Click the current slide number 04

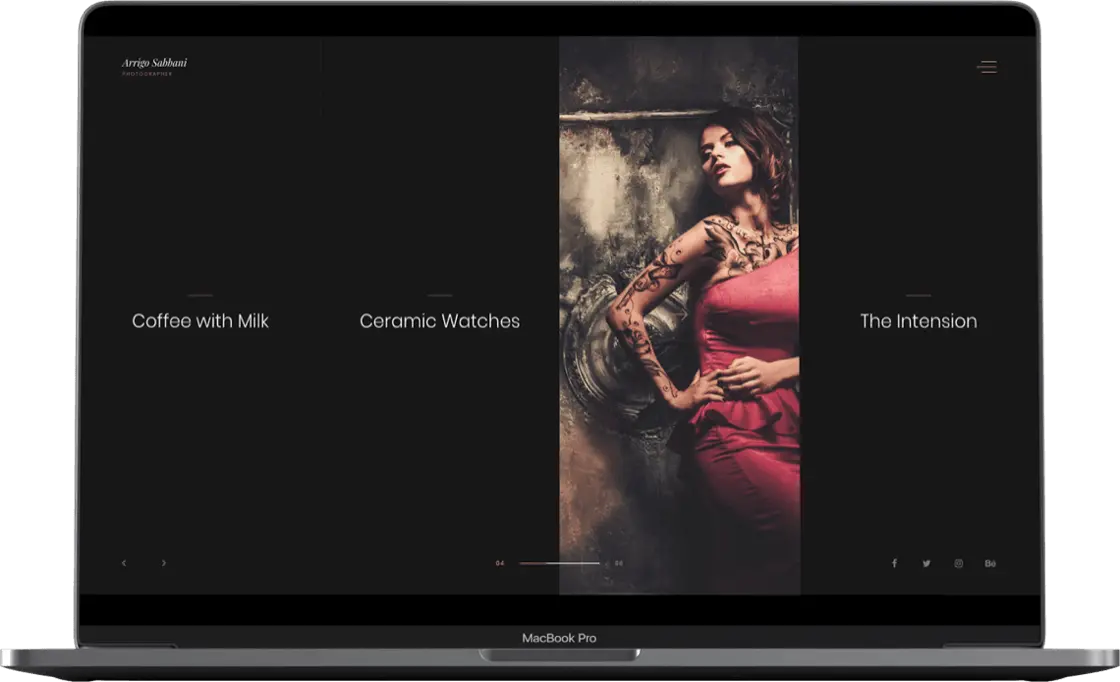coord(500,563)
